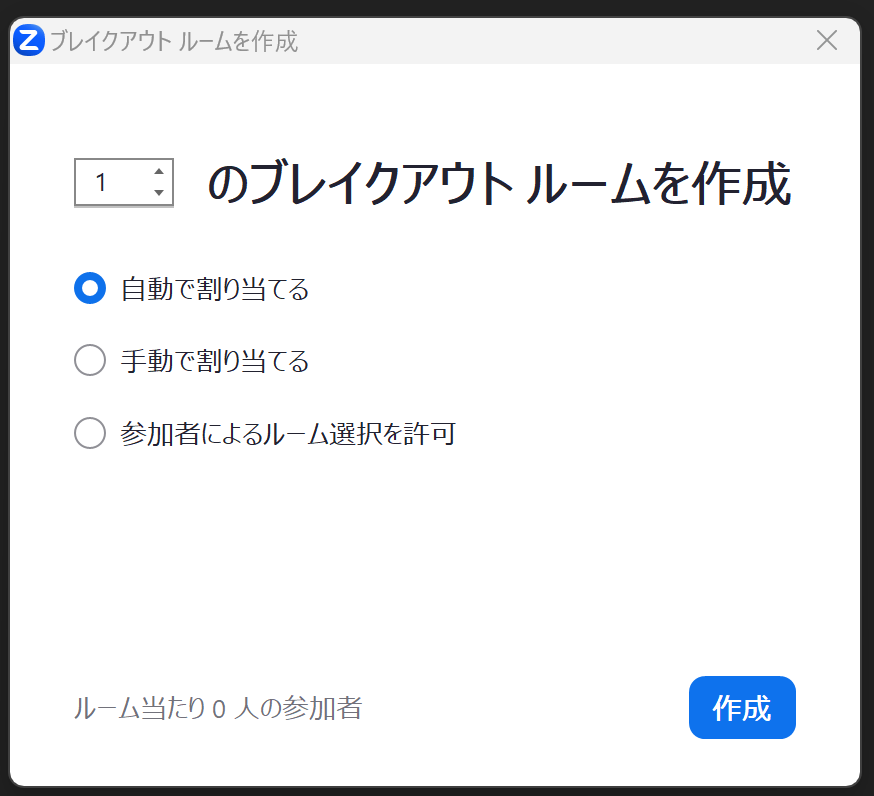
Task: Increase room count with up arrow
Action: point(159,171)
